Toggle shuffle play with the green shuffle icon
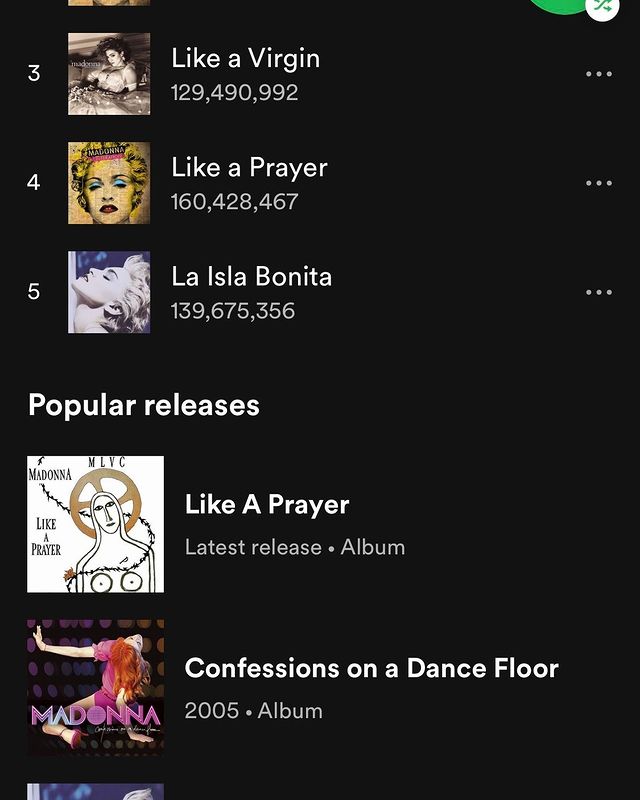The width and height of the screenshot is (640, 800). [x=601, y=6]
